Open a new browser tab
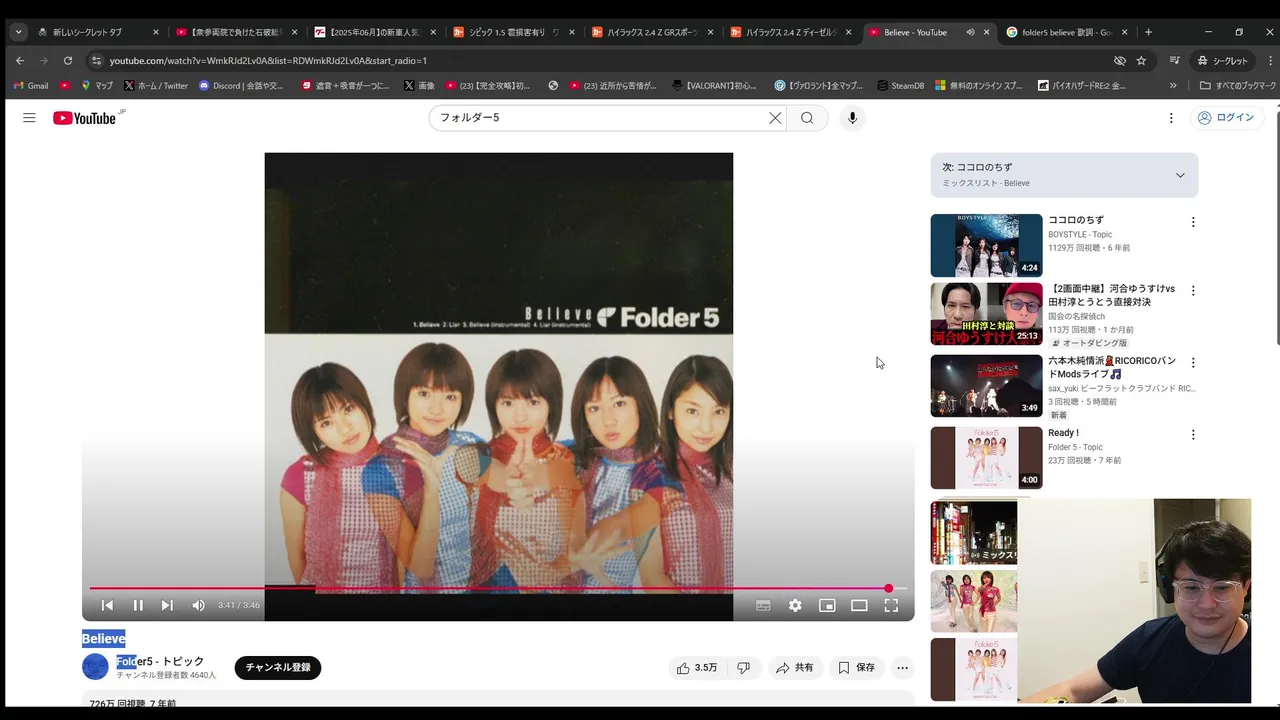Screen dimensions: 1280x720 click(x=1148, y=32)
